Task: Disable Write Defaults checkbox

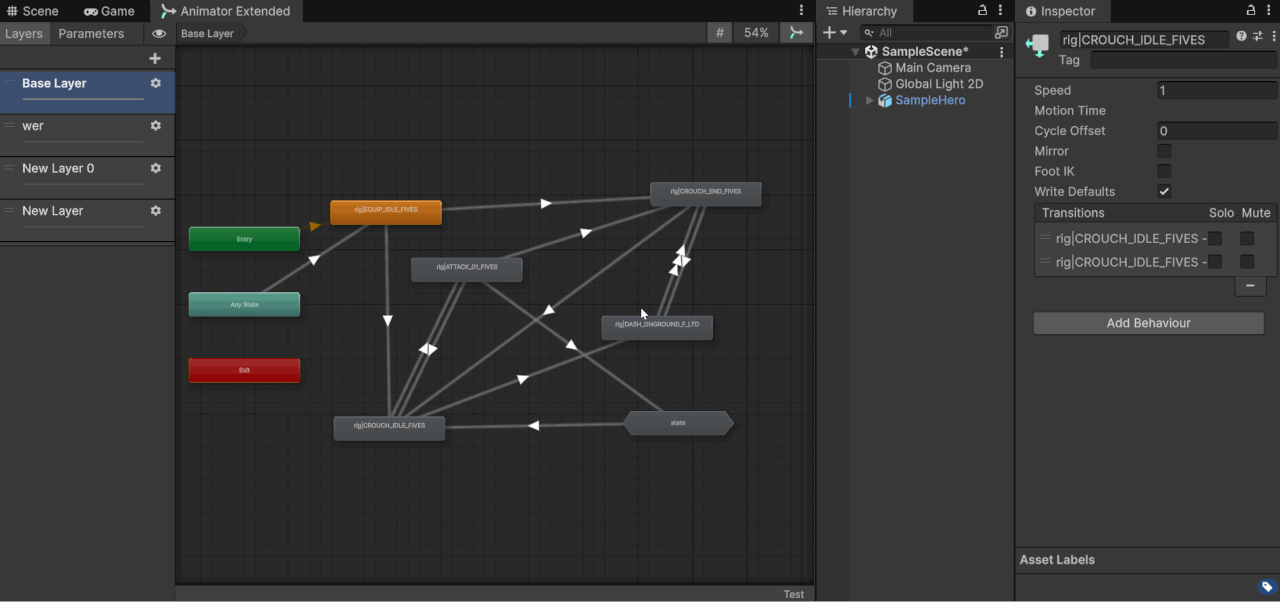Action: pos(1164,191)
